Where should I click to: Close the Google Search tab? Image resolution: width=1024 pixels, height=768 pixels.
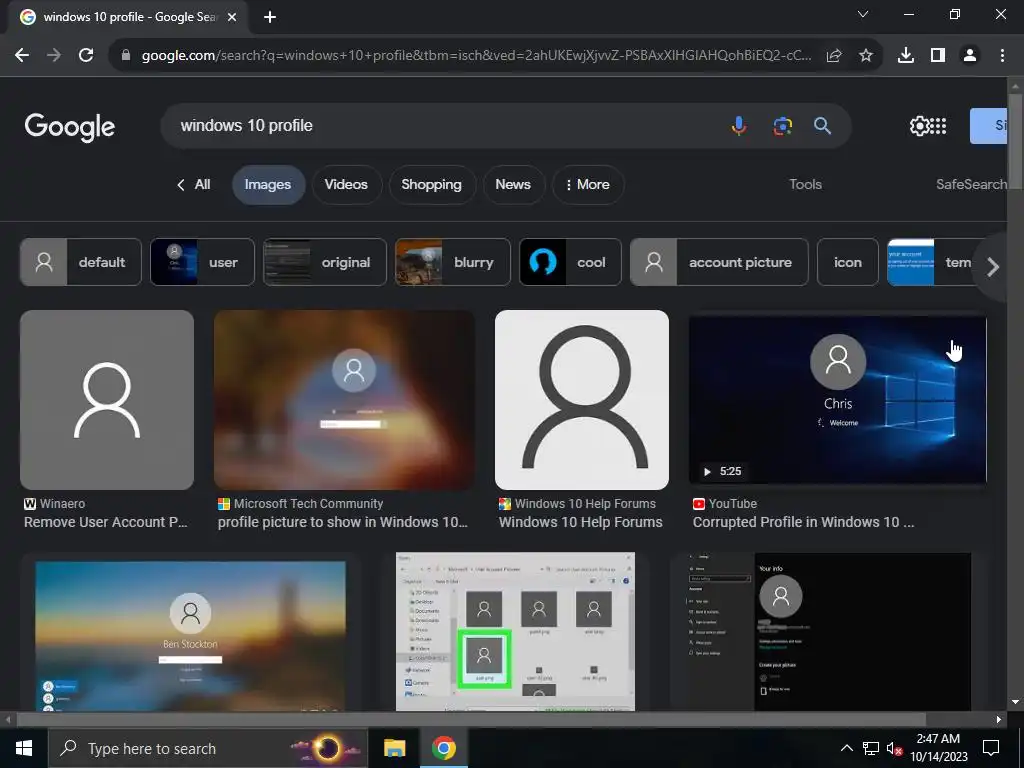232,17
